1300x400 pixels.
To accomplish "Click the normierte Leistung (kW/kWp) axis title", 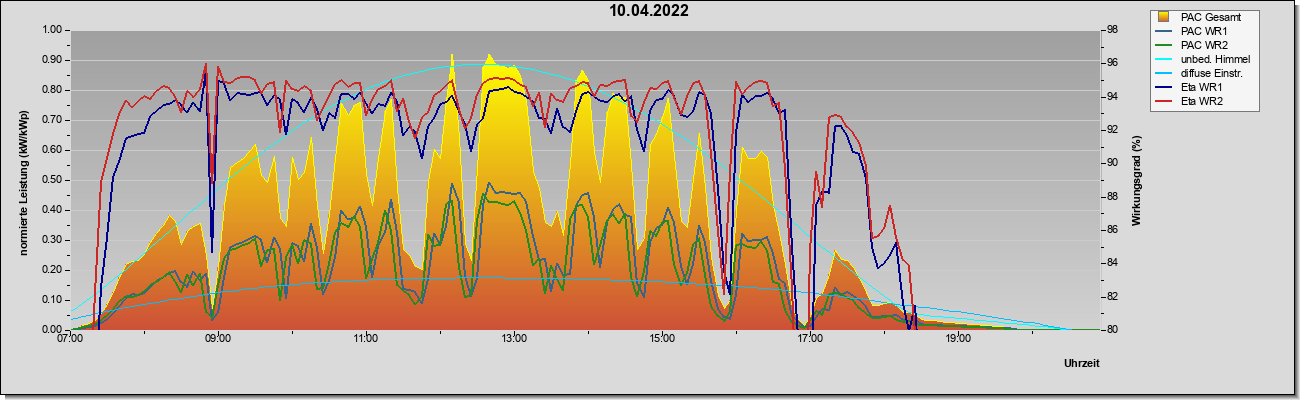I will click(x=22, y=179).
